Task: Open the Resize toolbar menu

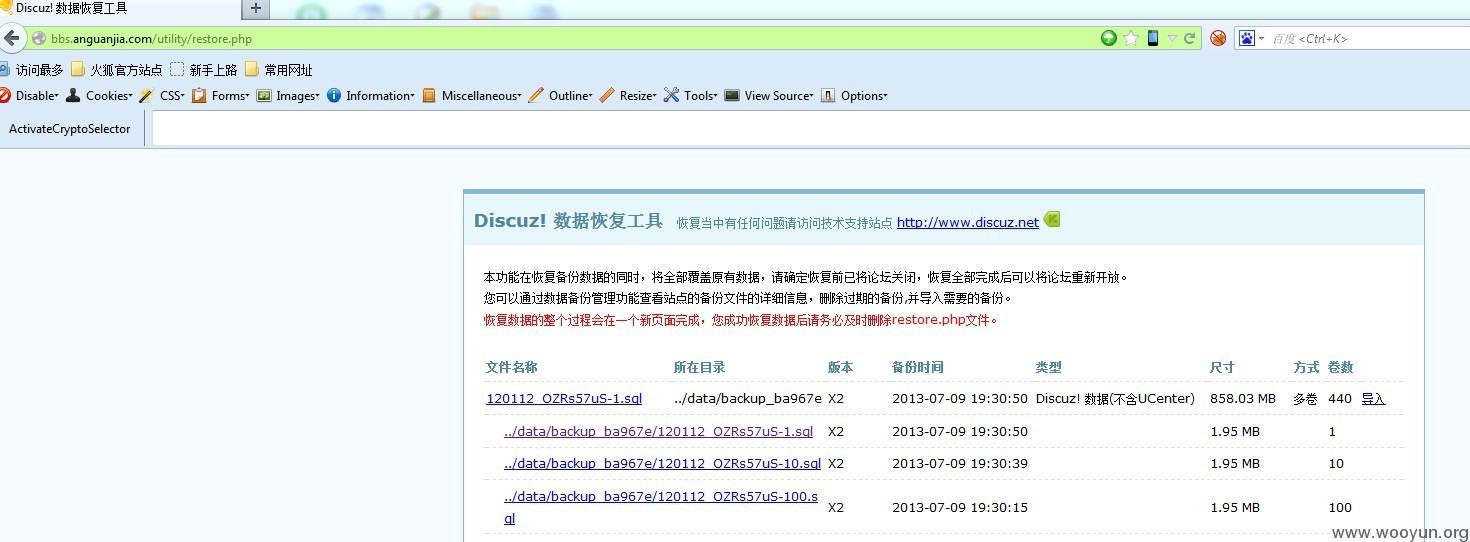Action: [x=628, y=96]
